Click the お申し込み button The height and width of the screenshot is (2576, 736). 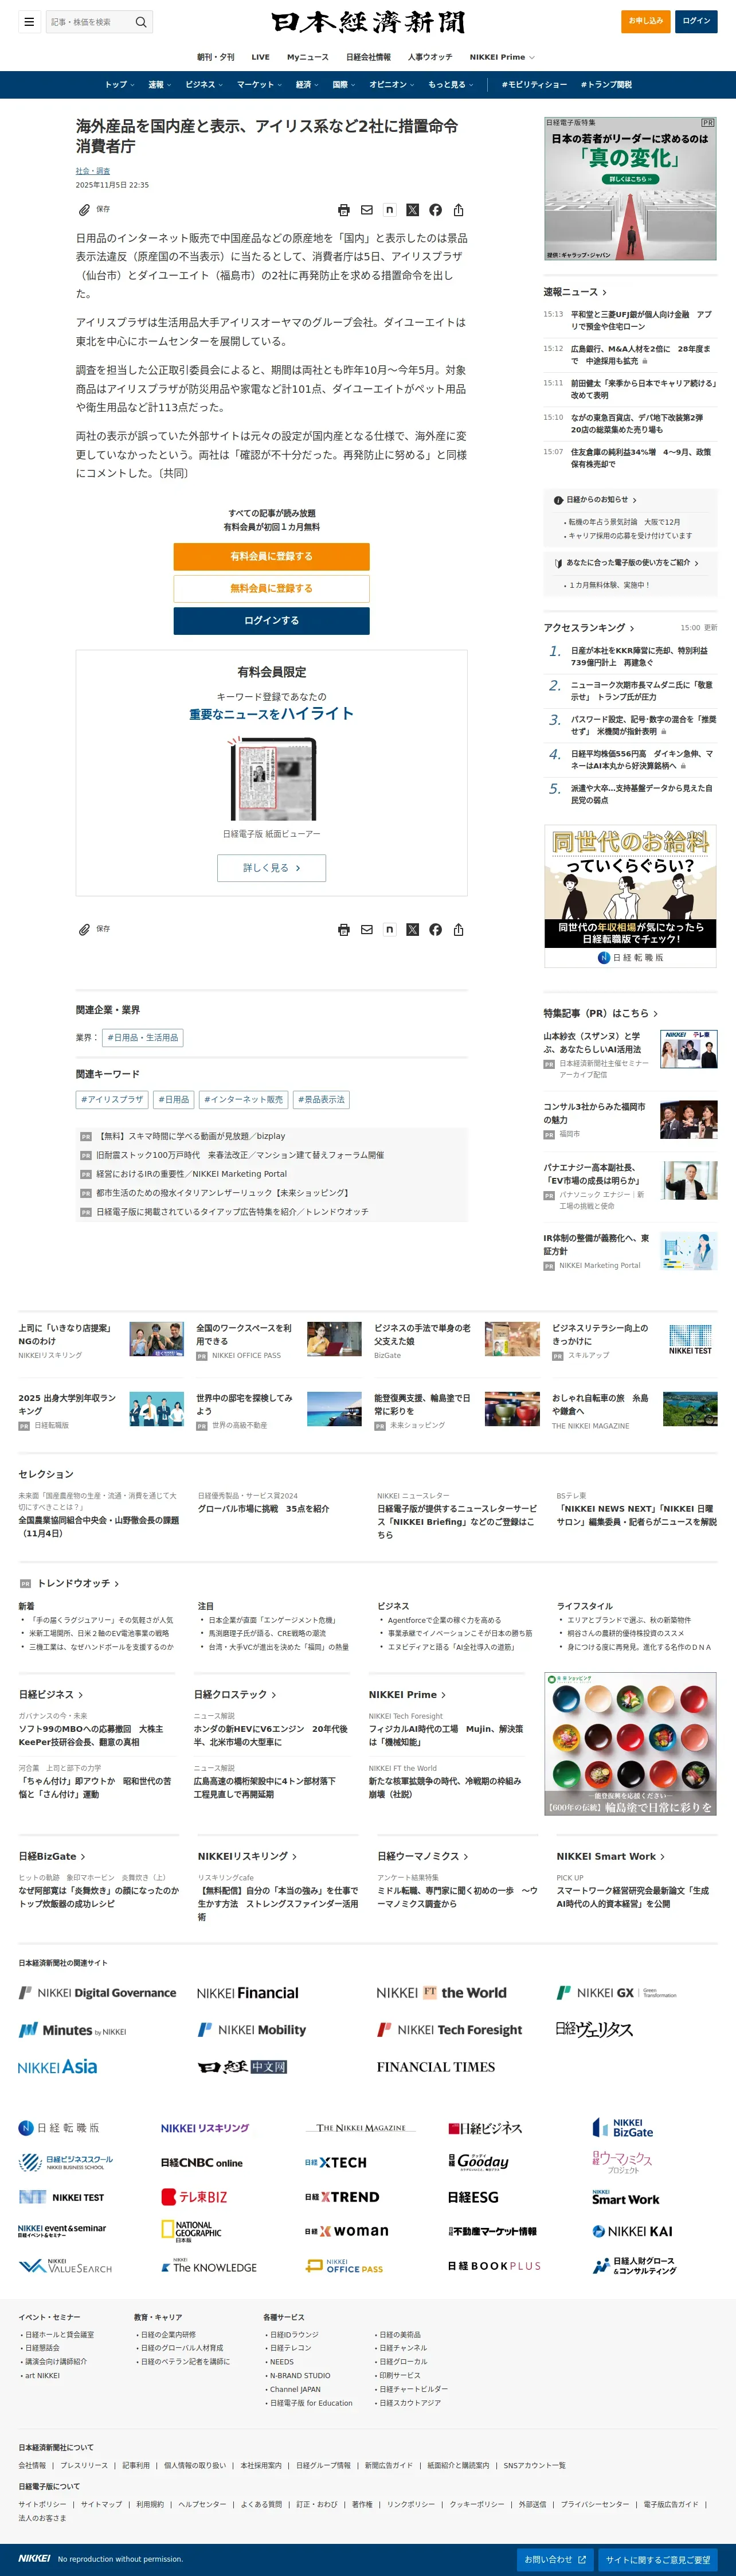tap(646, 21)
